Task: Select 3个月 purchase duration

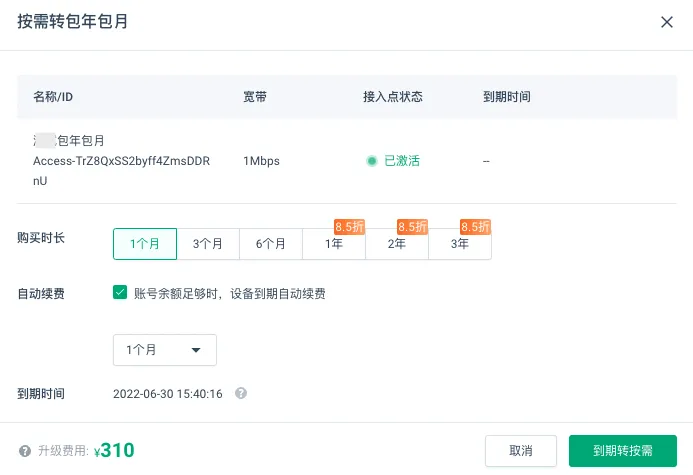Action: tap(208, 244)
